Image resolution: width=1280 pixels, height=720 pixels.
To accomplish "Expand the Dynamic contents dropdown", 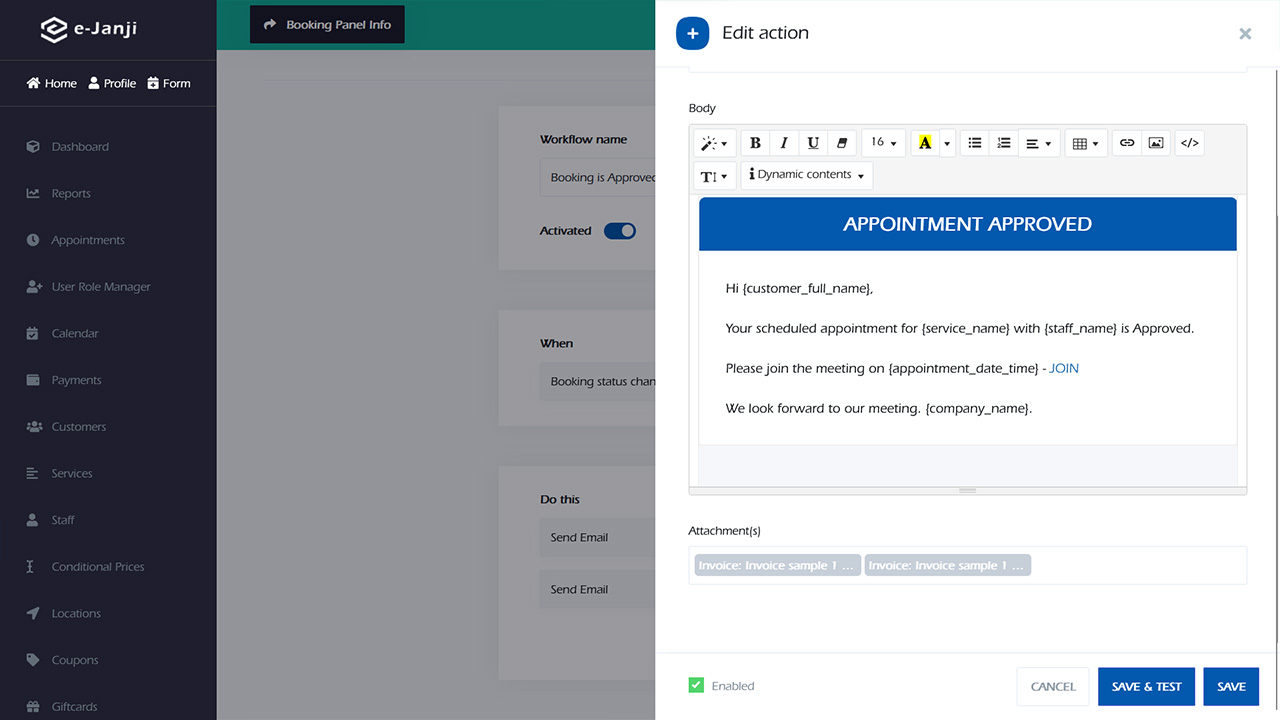I will pos(807,175).
